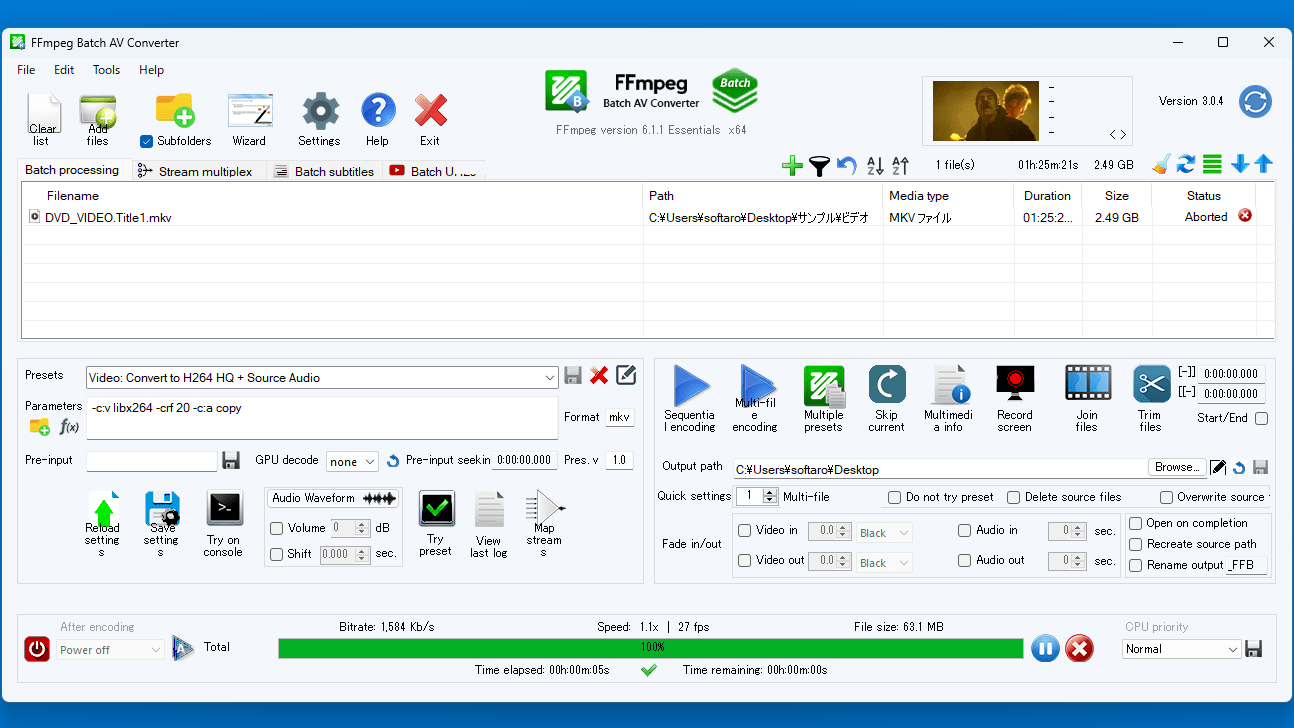Image resolution: width=1294 pixels, height=728 pixels.
Task: Enable Do not try preset checkbox
Action: point(895,497)
